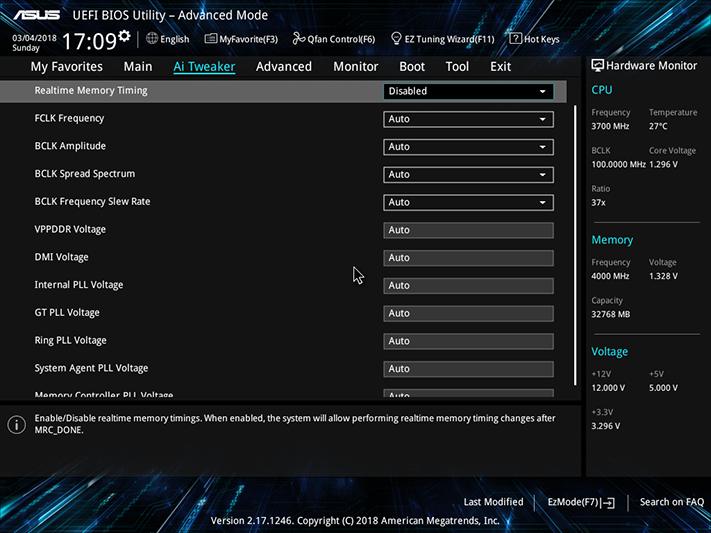The image size is (711, 533).
Task: Click the EzMode exit arrow icon
Action: (x=609, y=503)
